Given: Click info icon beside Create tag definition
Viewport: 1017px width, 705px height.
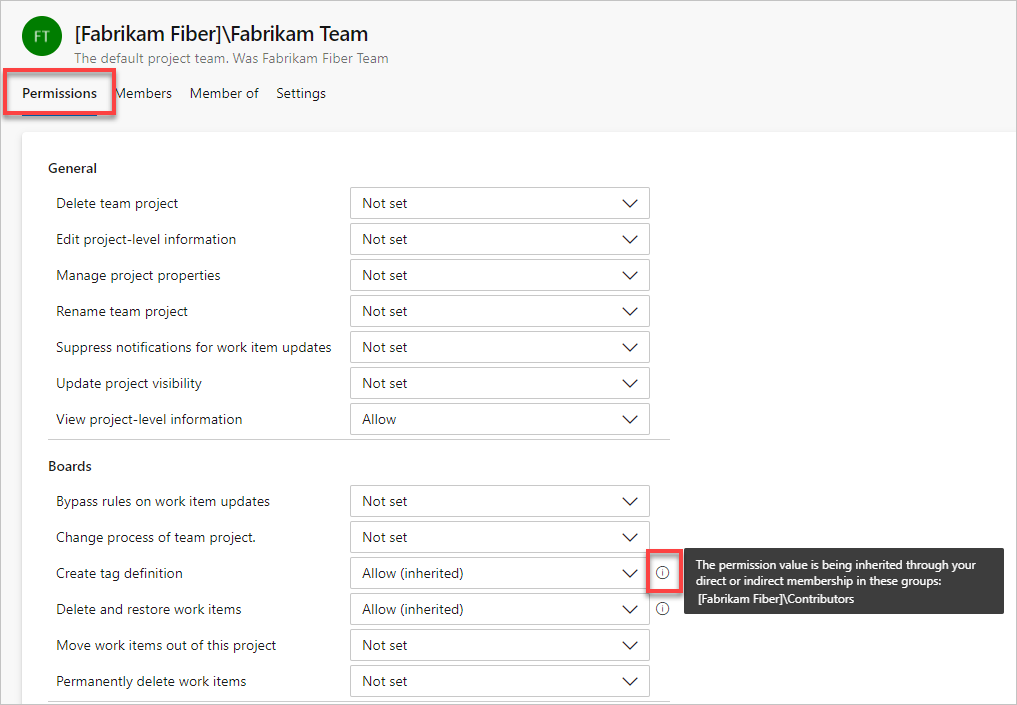Looking at the screenshot, I should 662,573.
